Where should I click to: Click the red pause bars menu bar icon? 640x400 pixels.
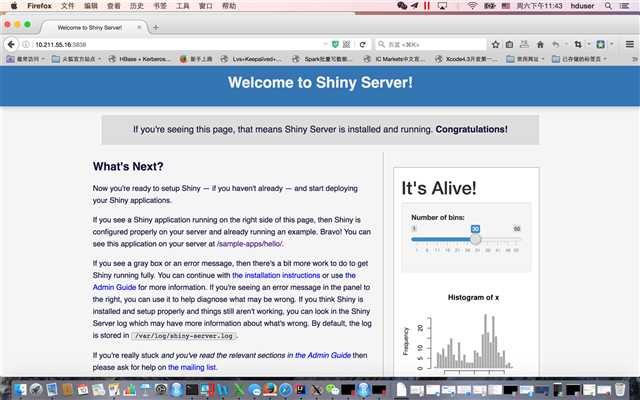pyautogui.click(x=427, y=6)
